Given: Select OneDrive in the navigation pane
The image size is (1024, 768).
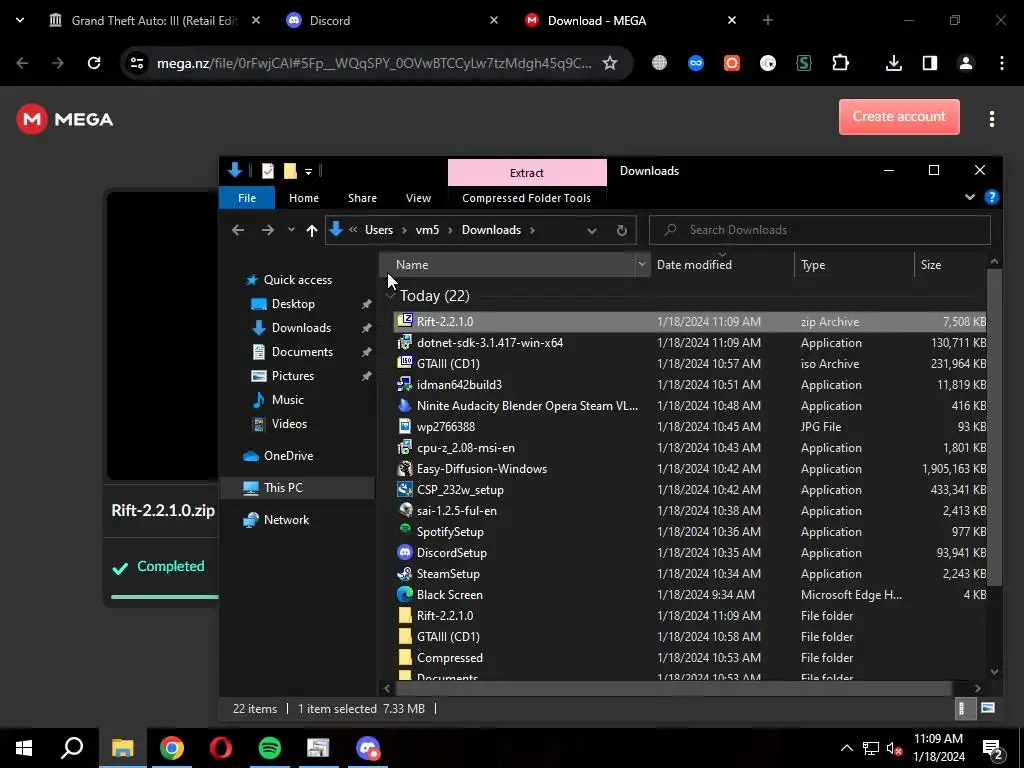Looking at the screenshot, I should 288,456.
